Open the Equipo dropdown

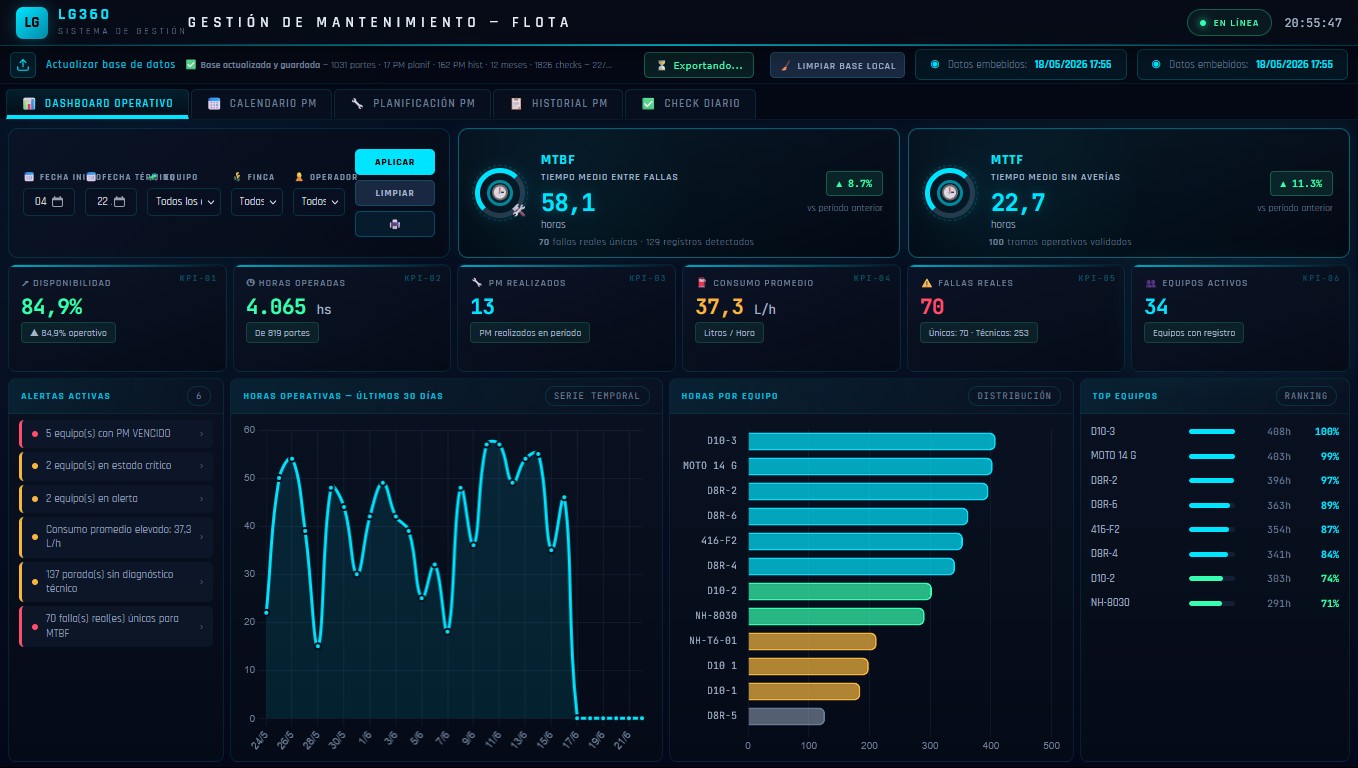[x=184, y=202]
